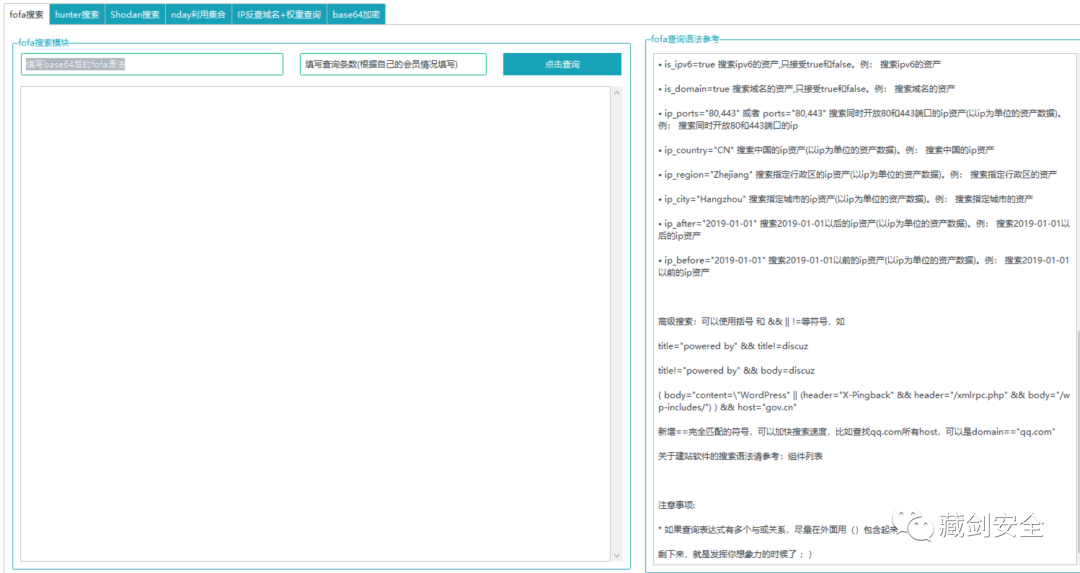Click the 点击查询 button
1080x573 pixels.
(x=562, y=64)
